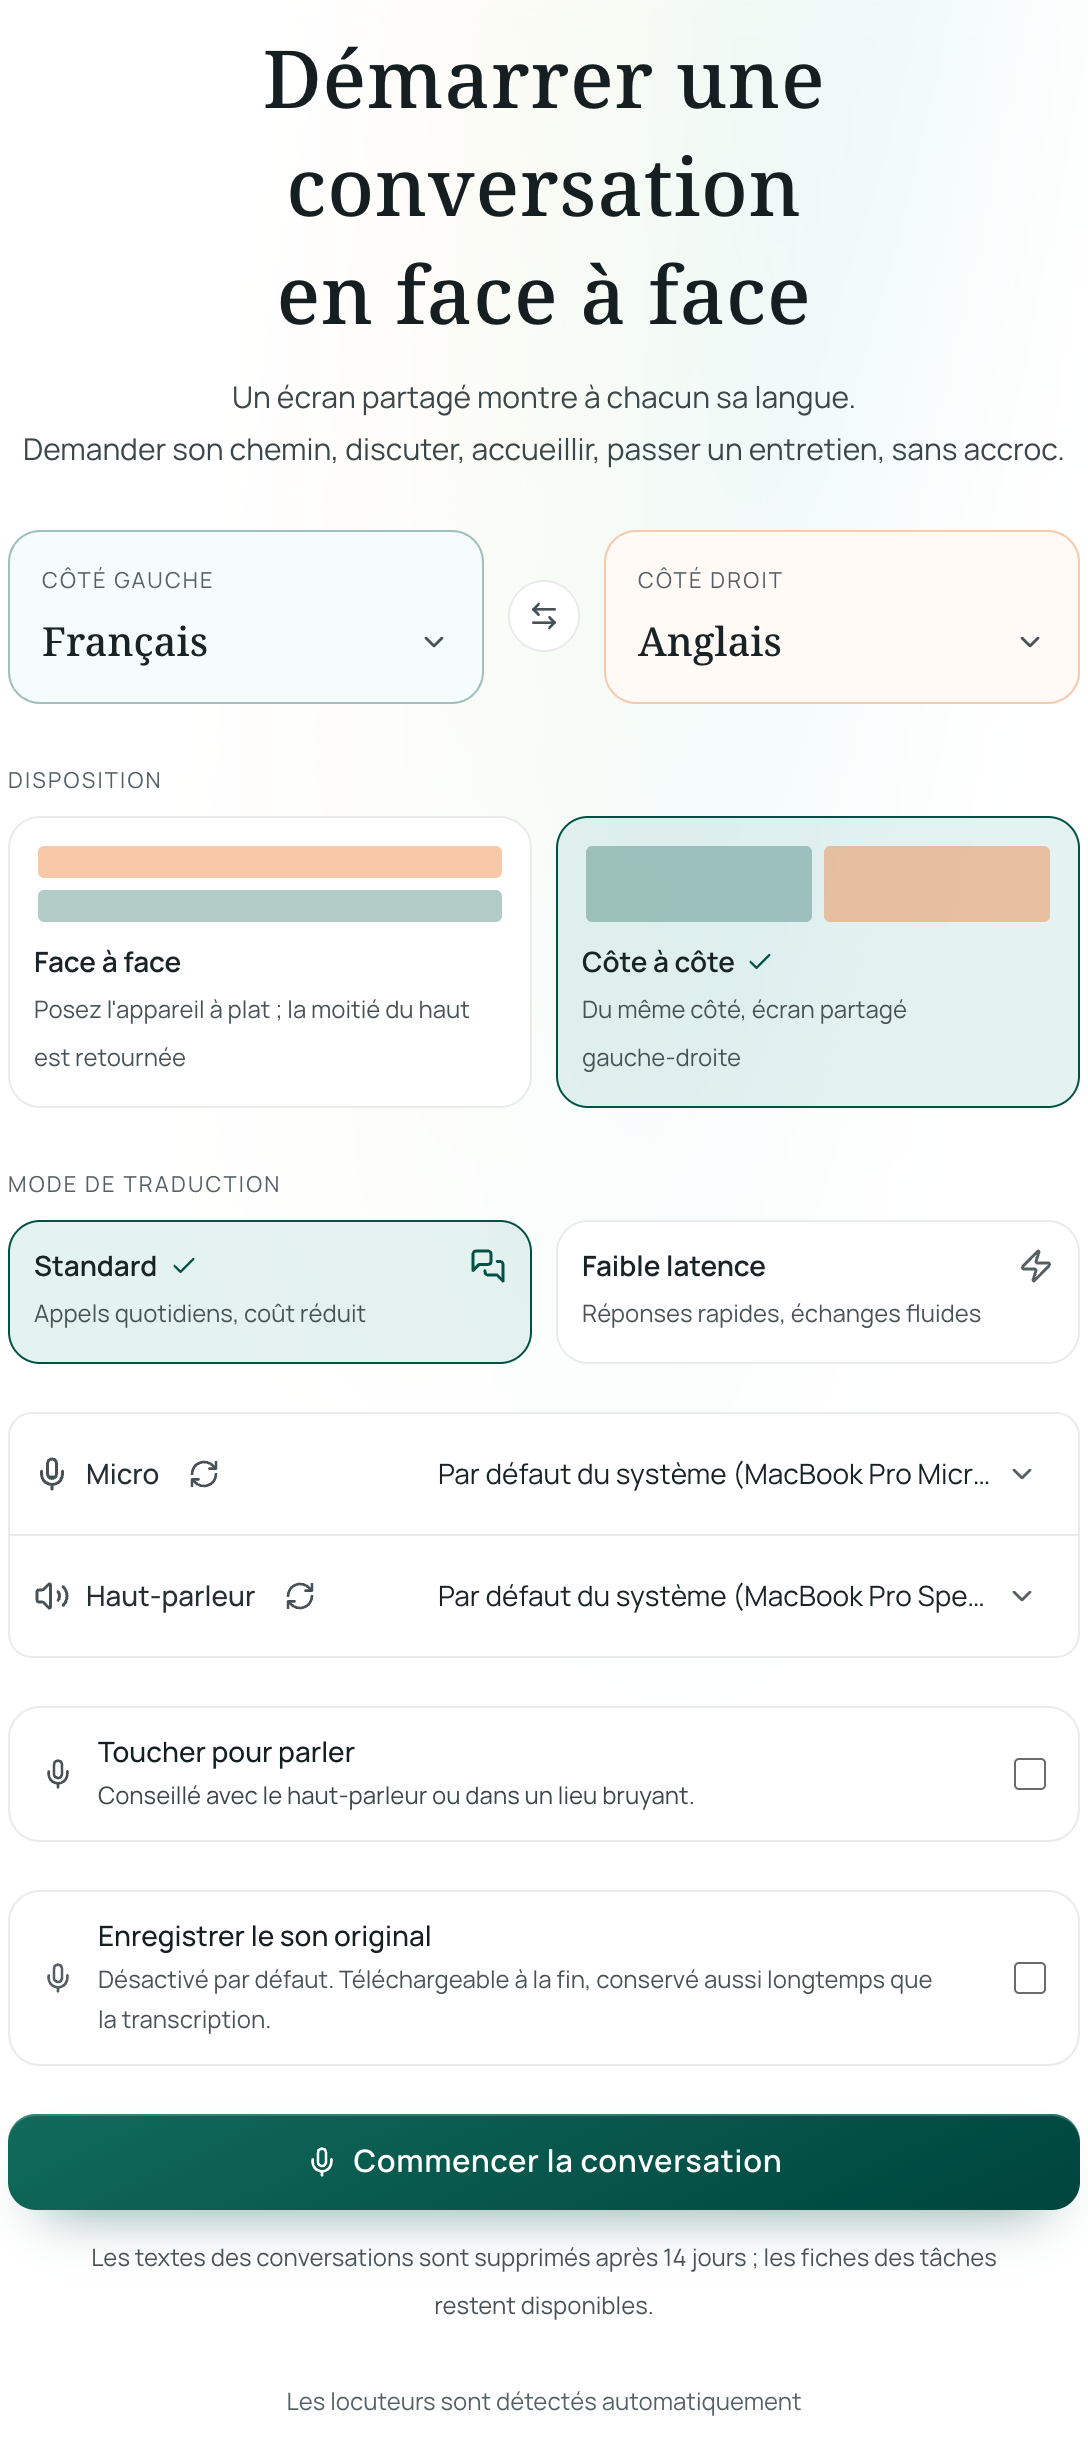Image resolution: width=1088 pixels, height=2448 pixels.
Task: Open the Côté gauche Français dropdown
Action: [246, 617]
